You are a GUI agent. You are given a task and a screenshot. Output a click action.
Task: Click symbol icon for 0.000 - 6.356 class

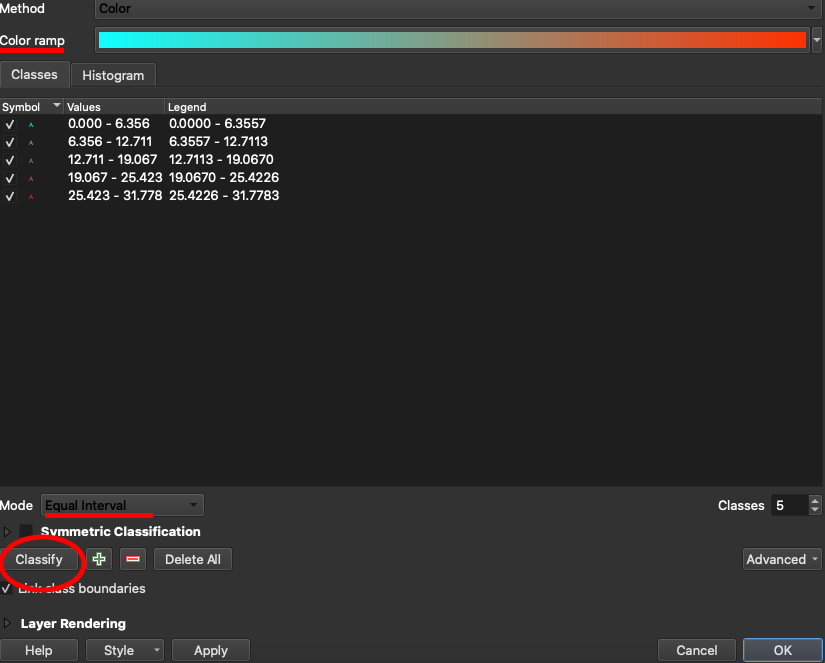pos(31,125)
